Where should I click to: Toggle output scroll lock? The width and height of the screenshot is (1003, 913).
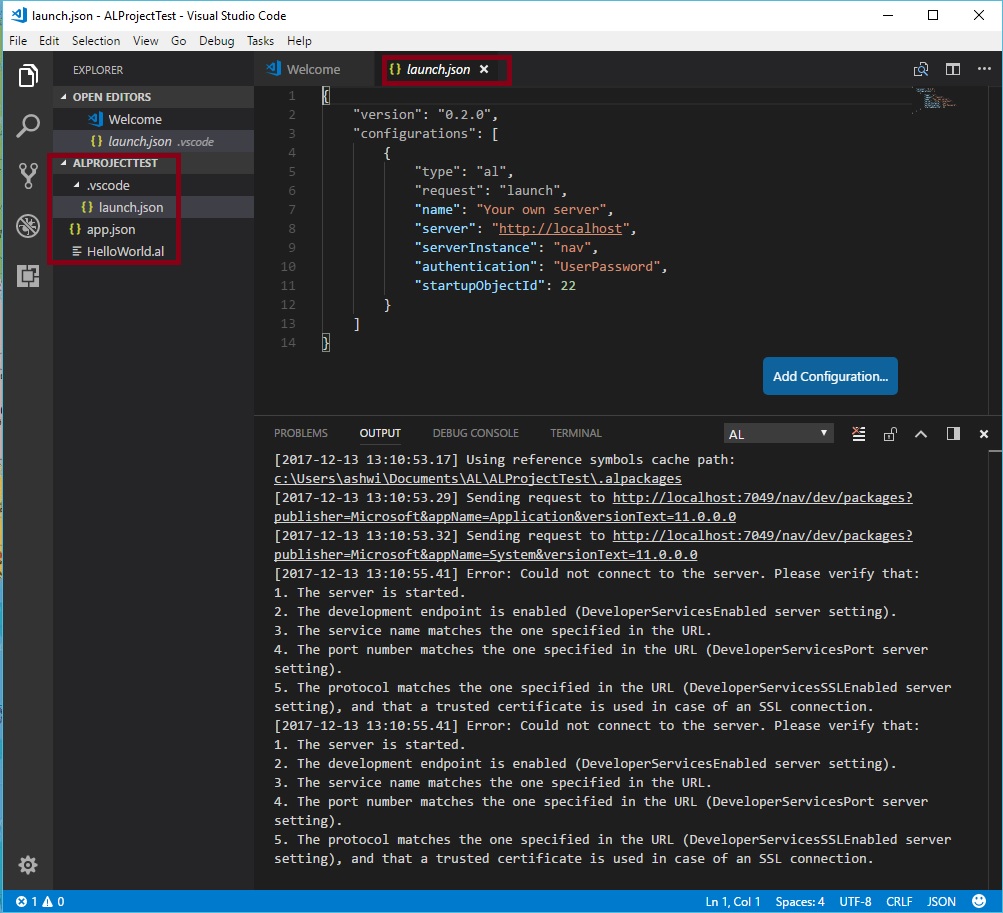point(890,434)
